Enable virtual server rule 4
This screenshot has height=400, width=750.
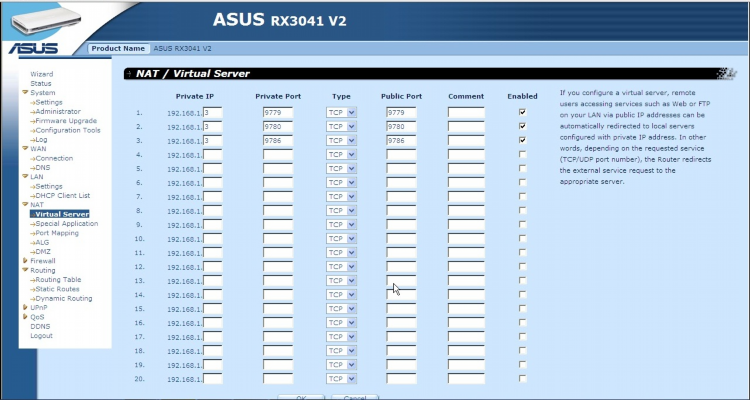[522, 154]
